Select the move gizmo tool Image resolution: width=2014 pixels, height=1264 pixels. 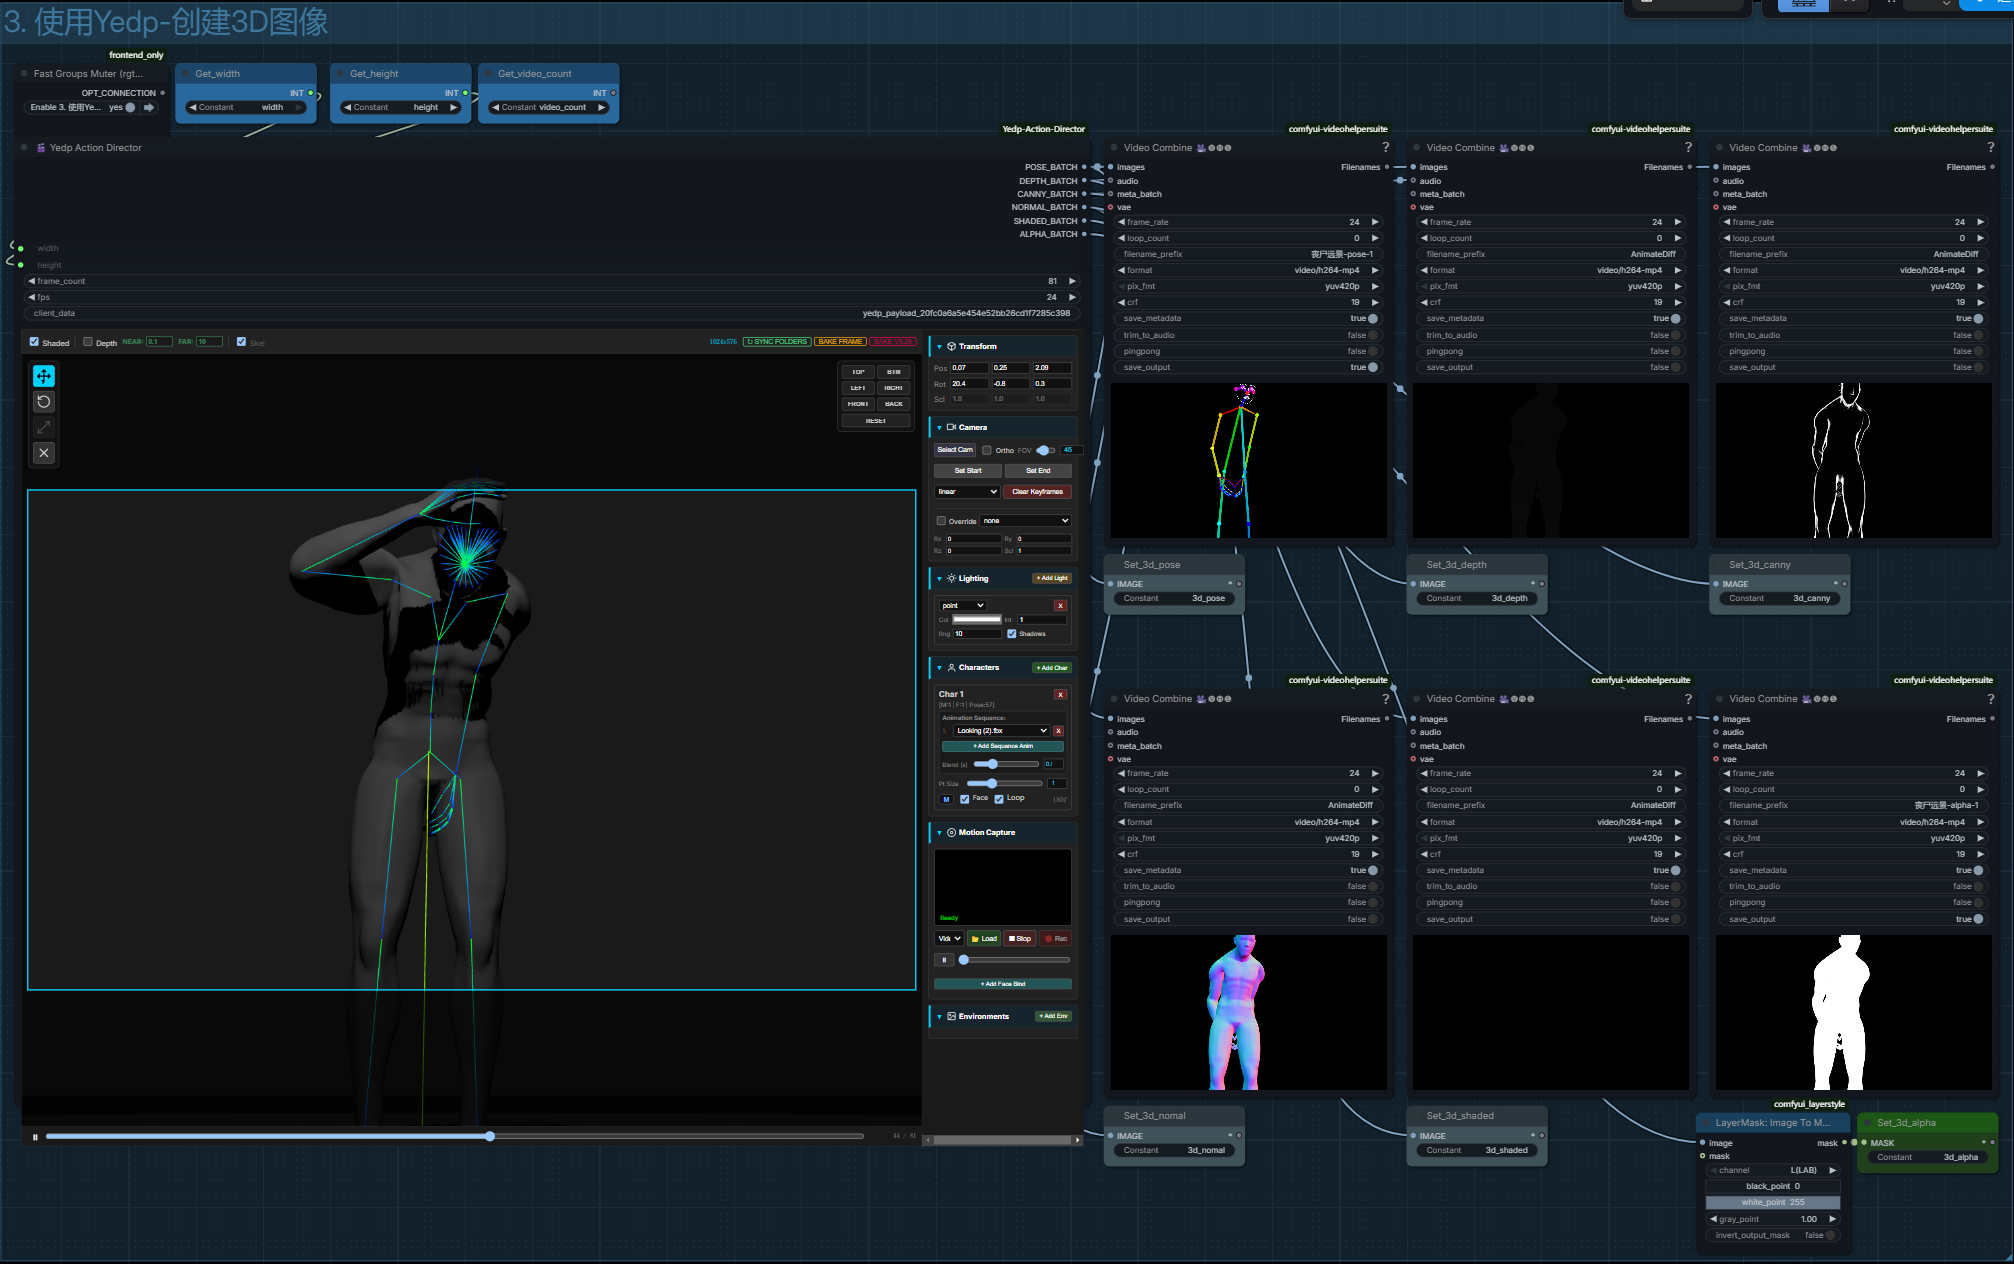[x=44, y=376]
